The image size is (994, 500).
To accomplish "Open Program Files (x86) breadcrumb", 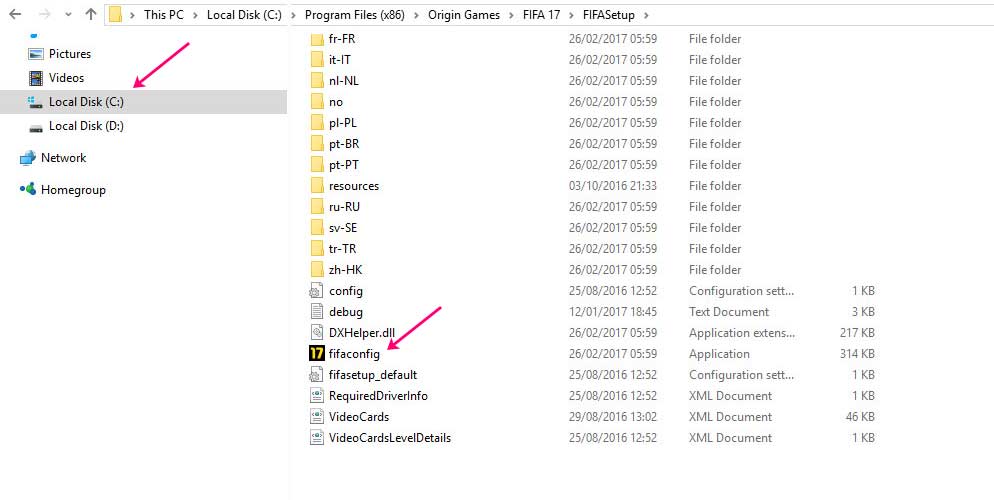I will (x=354, y=15).
